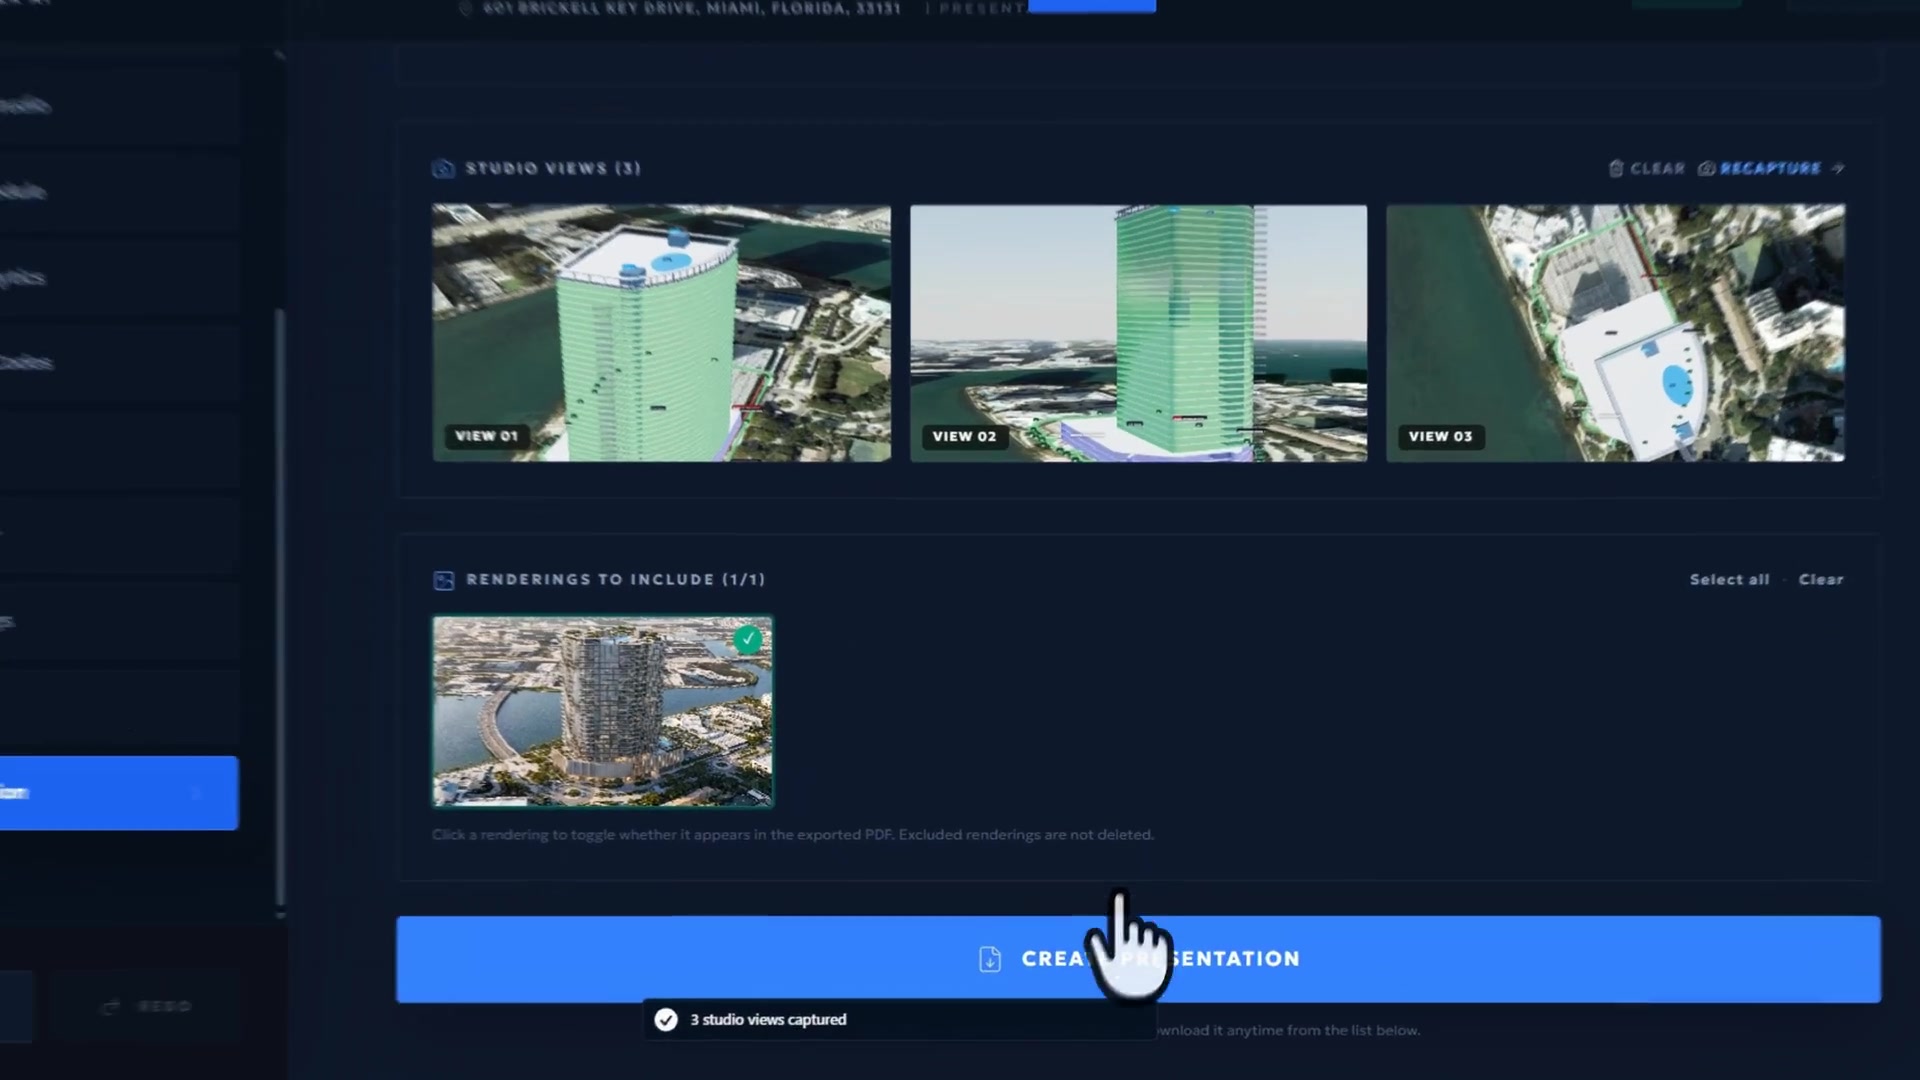
Task: Click the Redo button at bottom left
Action: 147,1006
